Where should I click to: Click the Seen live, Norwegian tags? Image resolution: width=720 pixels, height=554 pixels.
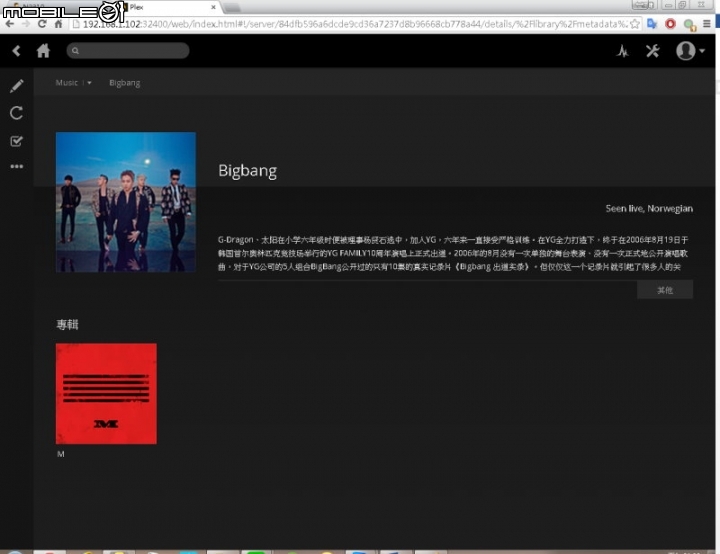649,209
